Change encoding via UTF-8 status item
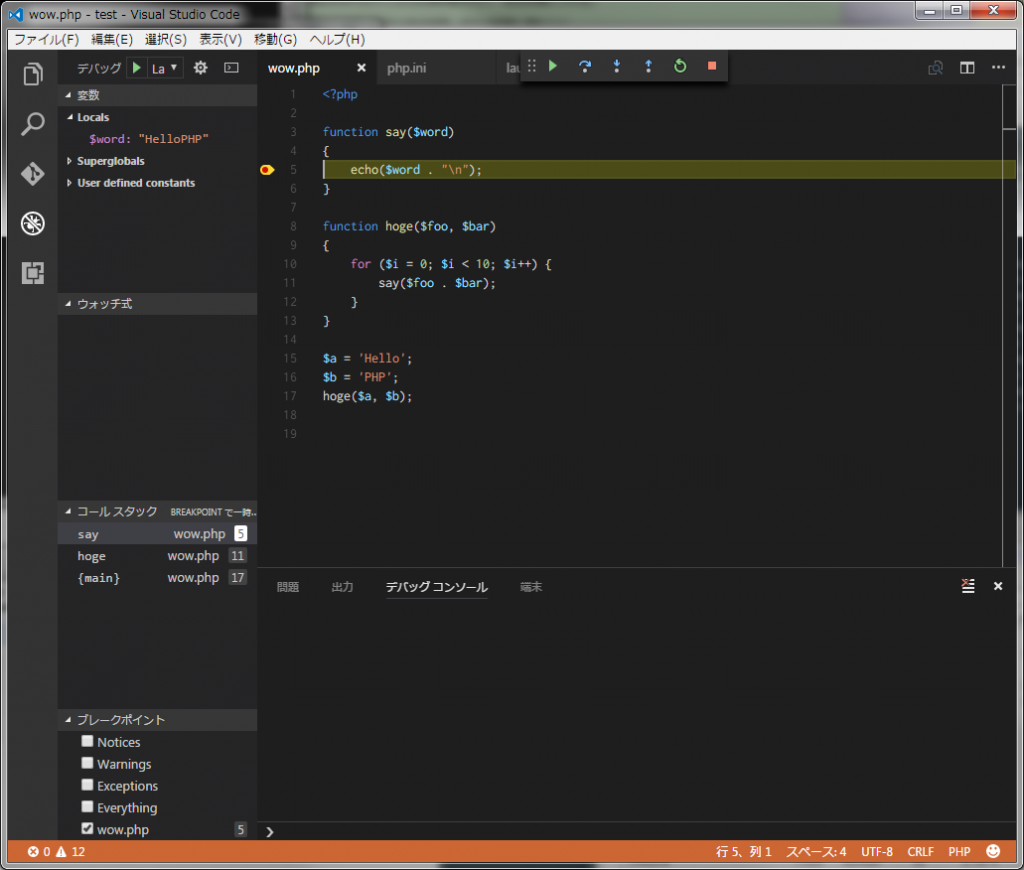Image resolution: width=1024 pixels, height=870 pixels. coord(876,852)
